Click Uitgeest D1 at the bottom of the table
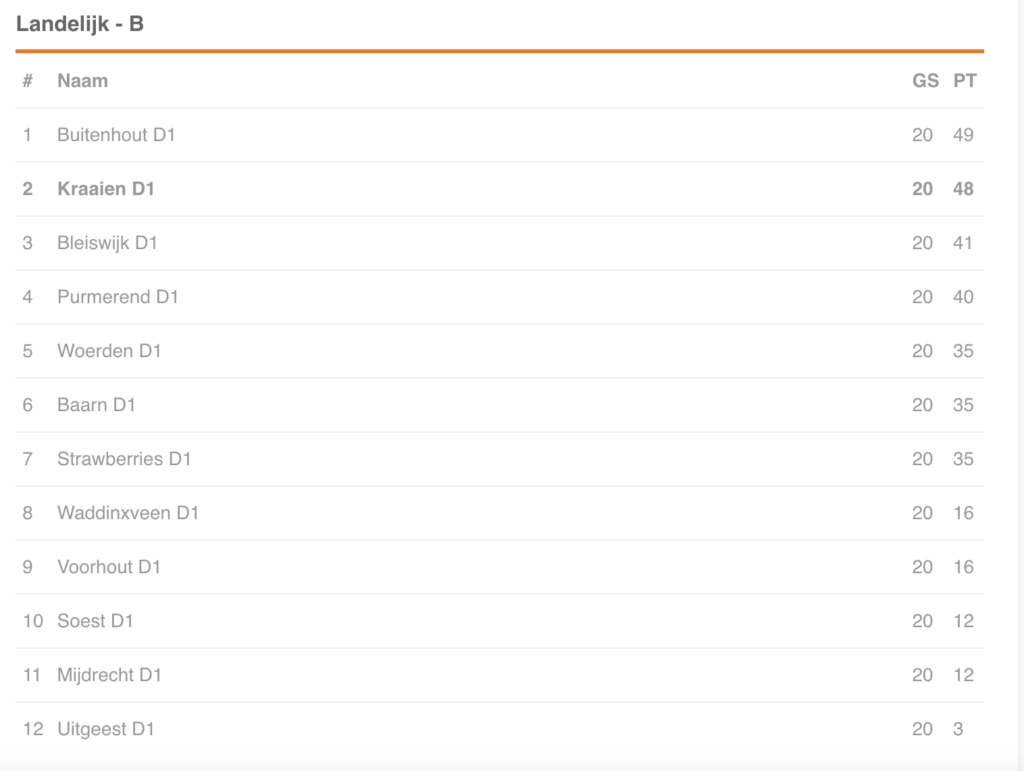The image size is (1024, 771). 106,729
